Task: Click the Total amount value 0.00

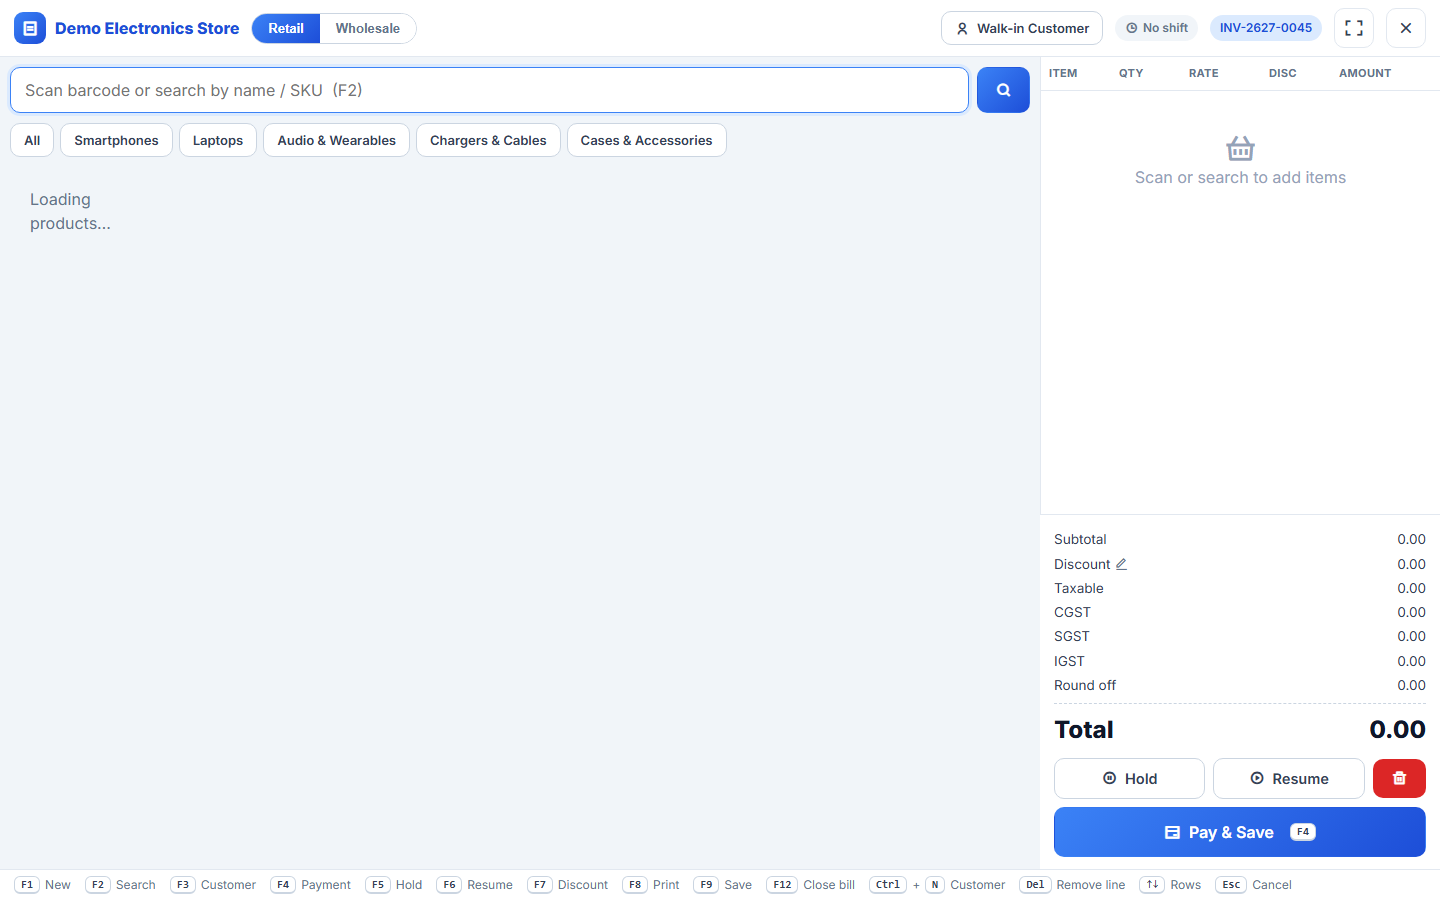Action: (1398, 730)
